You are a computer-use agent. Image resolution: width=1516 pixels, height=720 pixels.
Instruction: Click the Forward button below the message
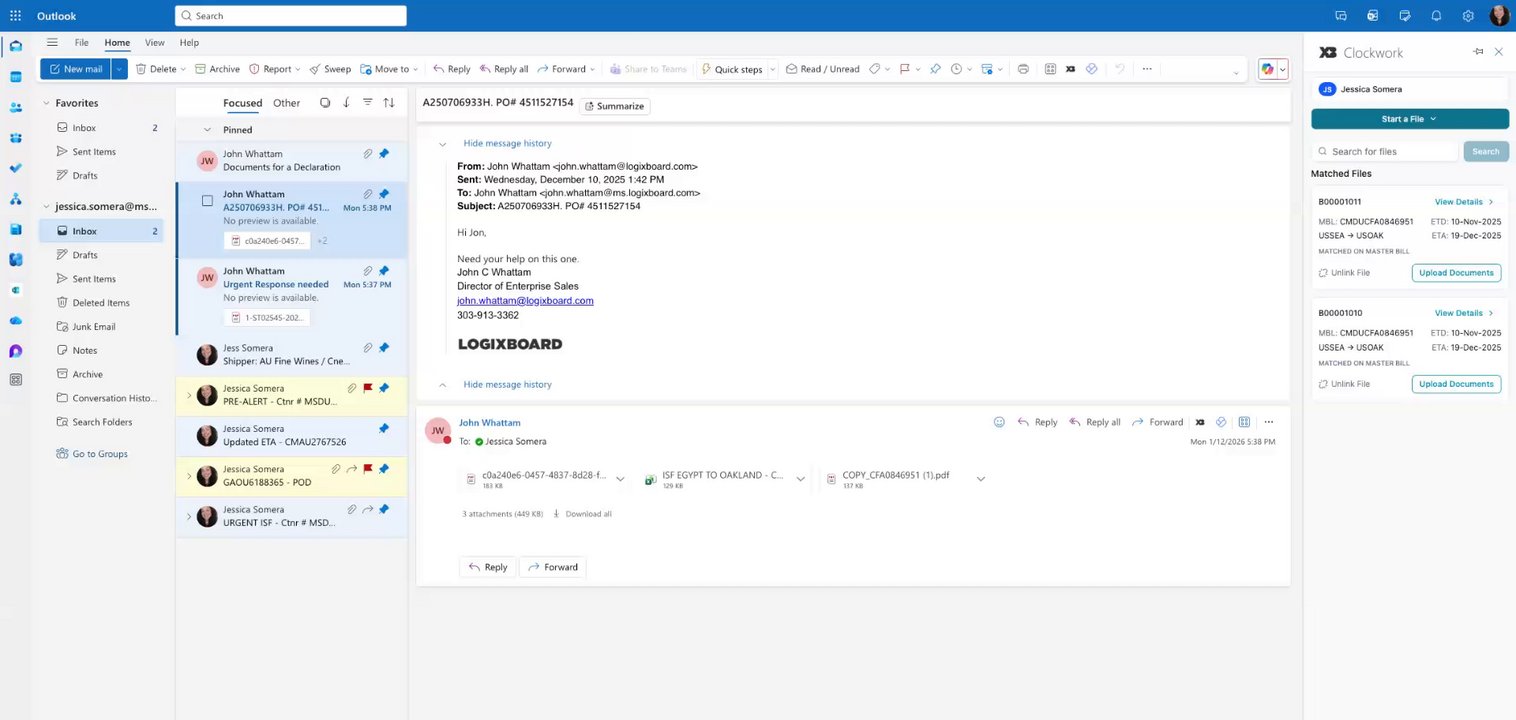coord(552,567)
